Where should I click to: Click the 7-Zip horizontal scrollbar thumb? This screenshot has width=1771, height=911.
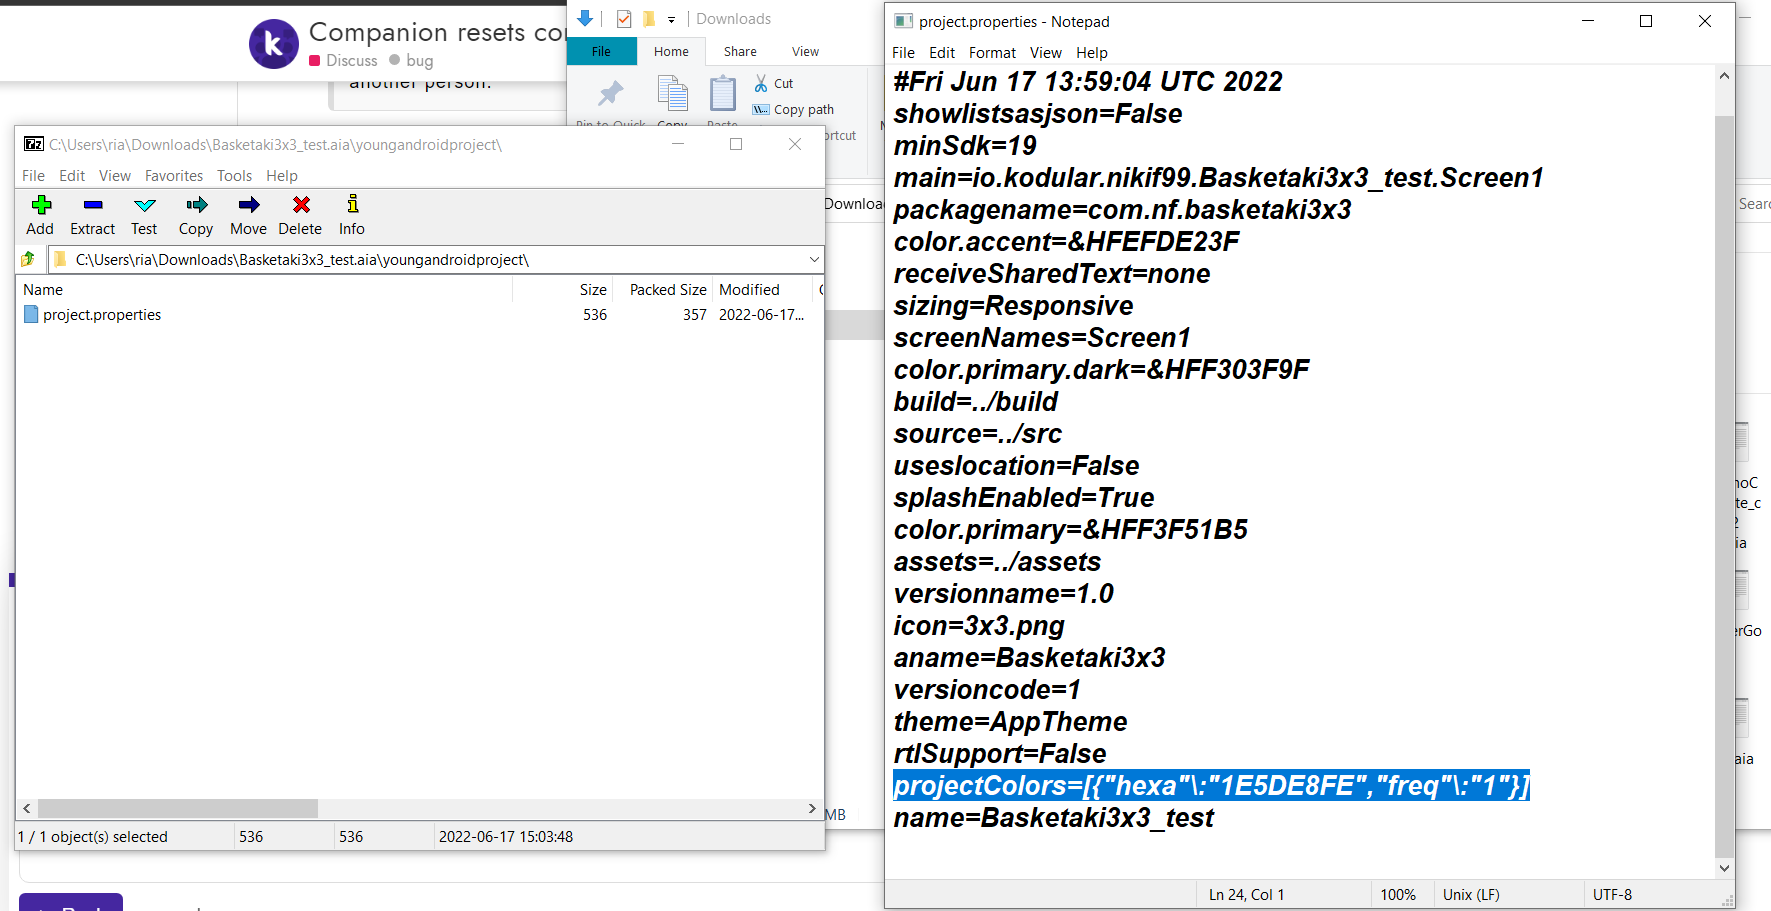tap(178, 808)
